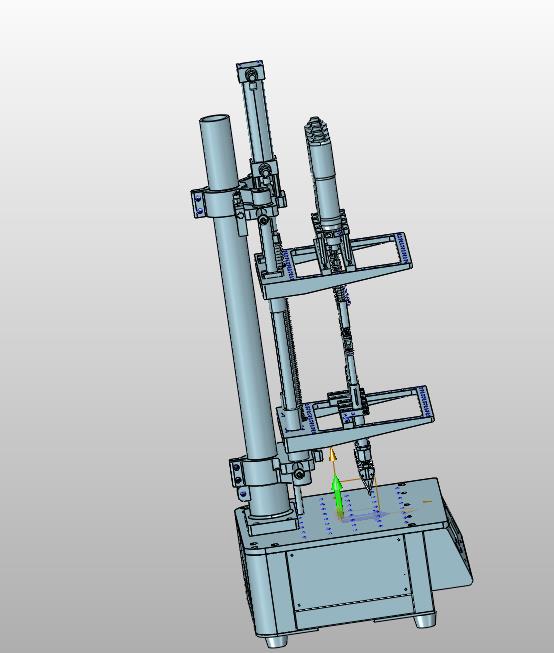
Task: Select the upper triangular bracket arm
Action: tap(333, 267)
